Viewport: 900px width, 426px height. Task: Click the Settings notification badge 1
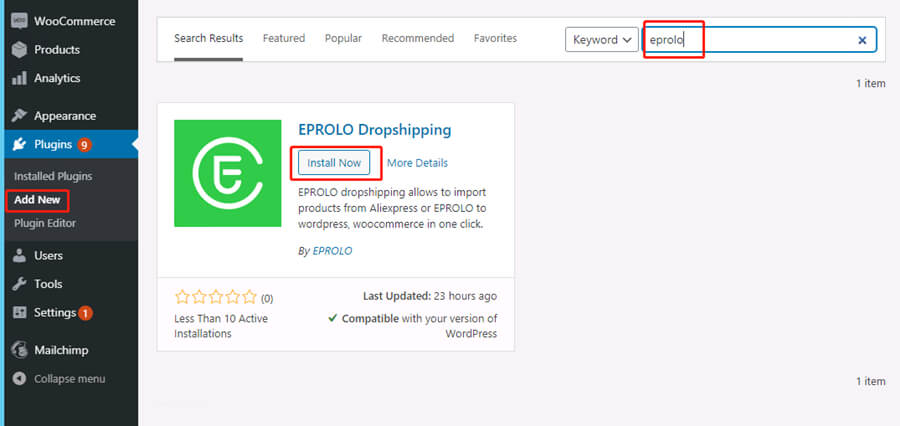[x=86, y=313]
